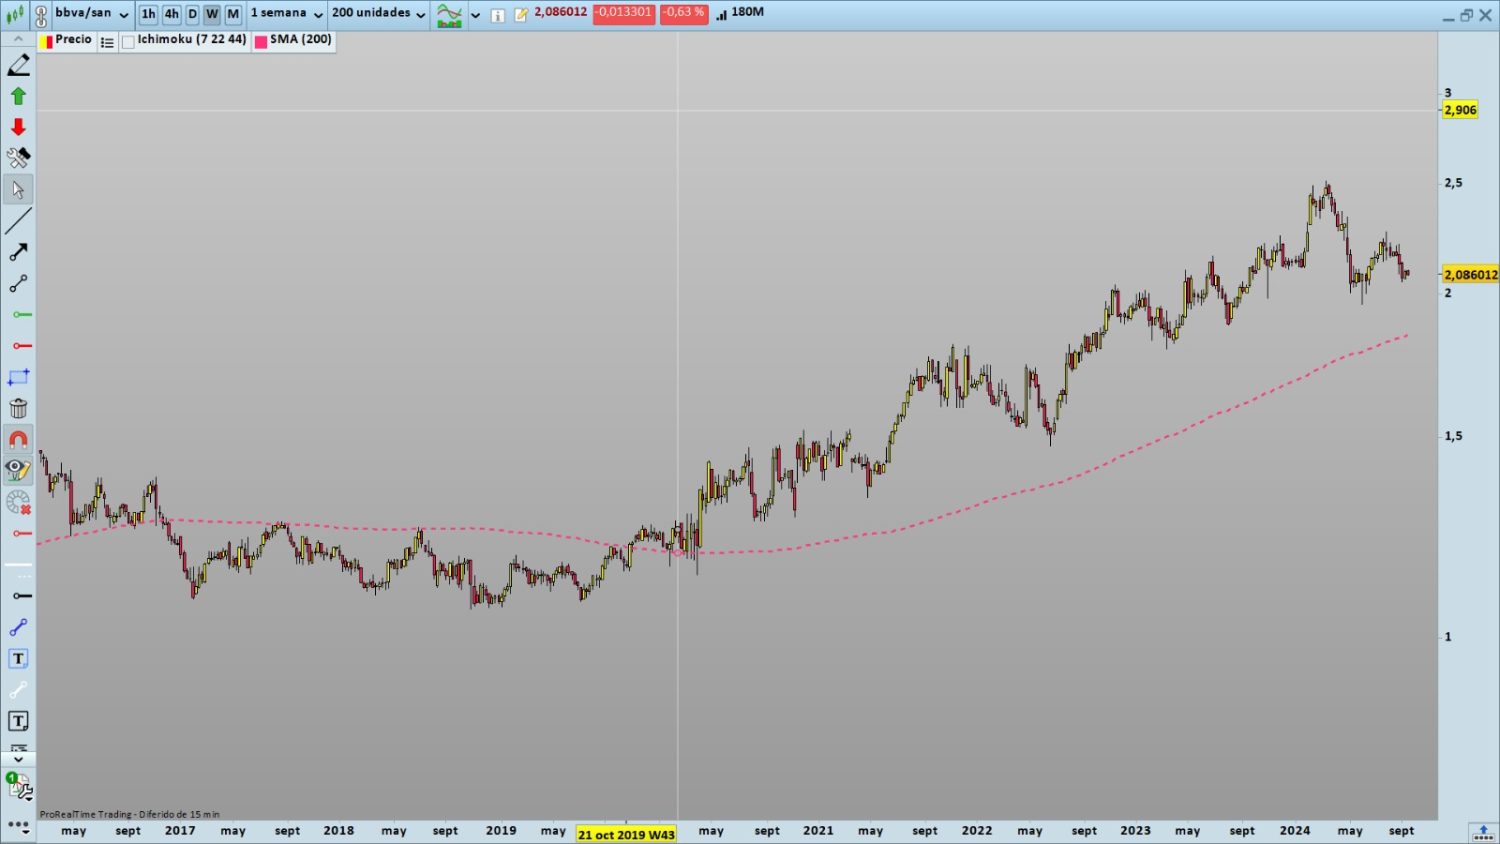Open the document settings wrench icon
The width and height of the screenshot is (1500, 844).
pyautogui.click(x=18, y=786)
